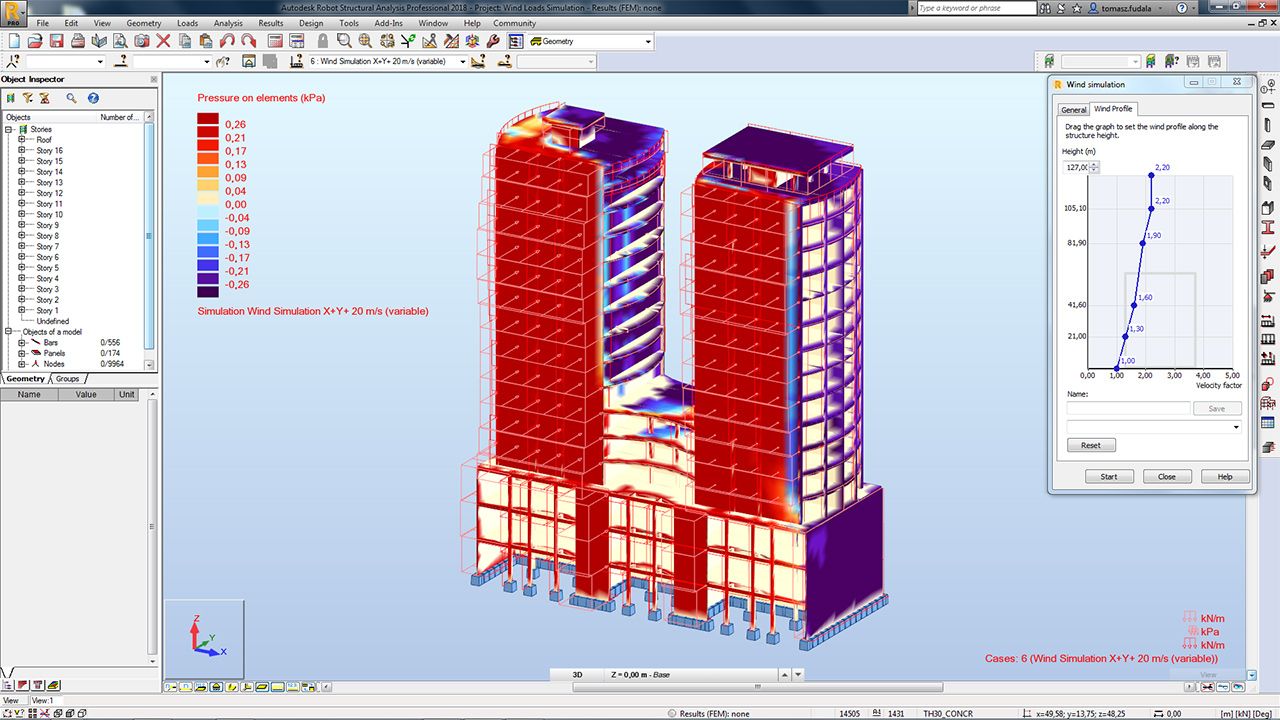Click the Save project icon in toolbar

click(x=56, y=41)
